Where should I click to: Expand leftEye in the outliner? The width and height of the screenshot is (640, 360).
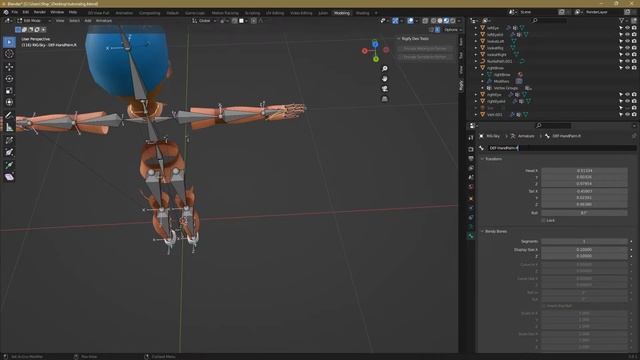point(476,28)
